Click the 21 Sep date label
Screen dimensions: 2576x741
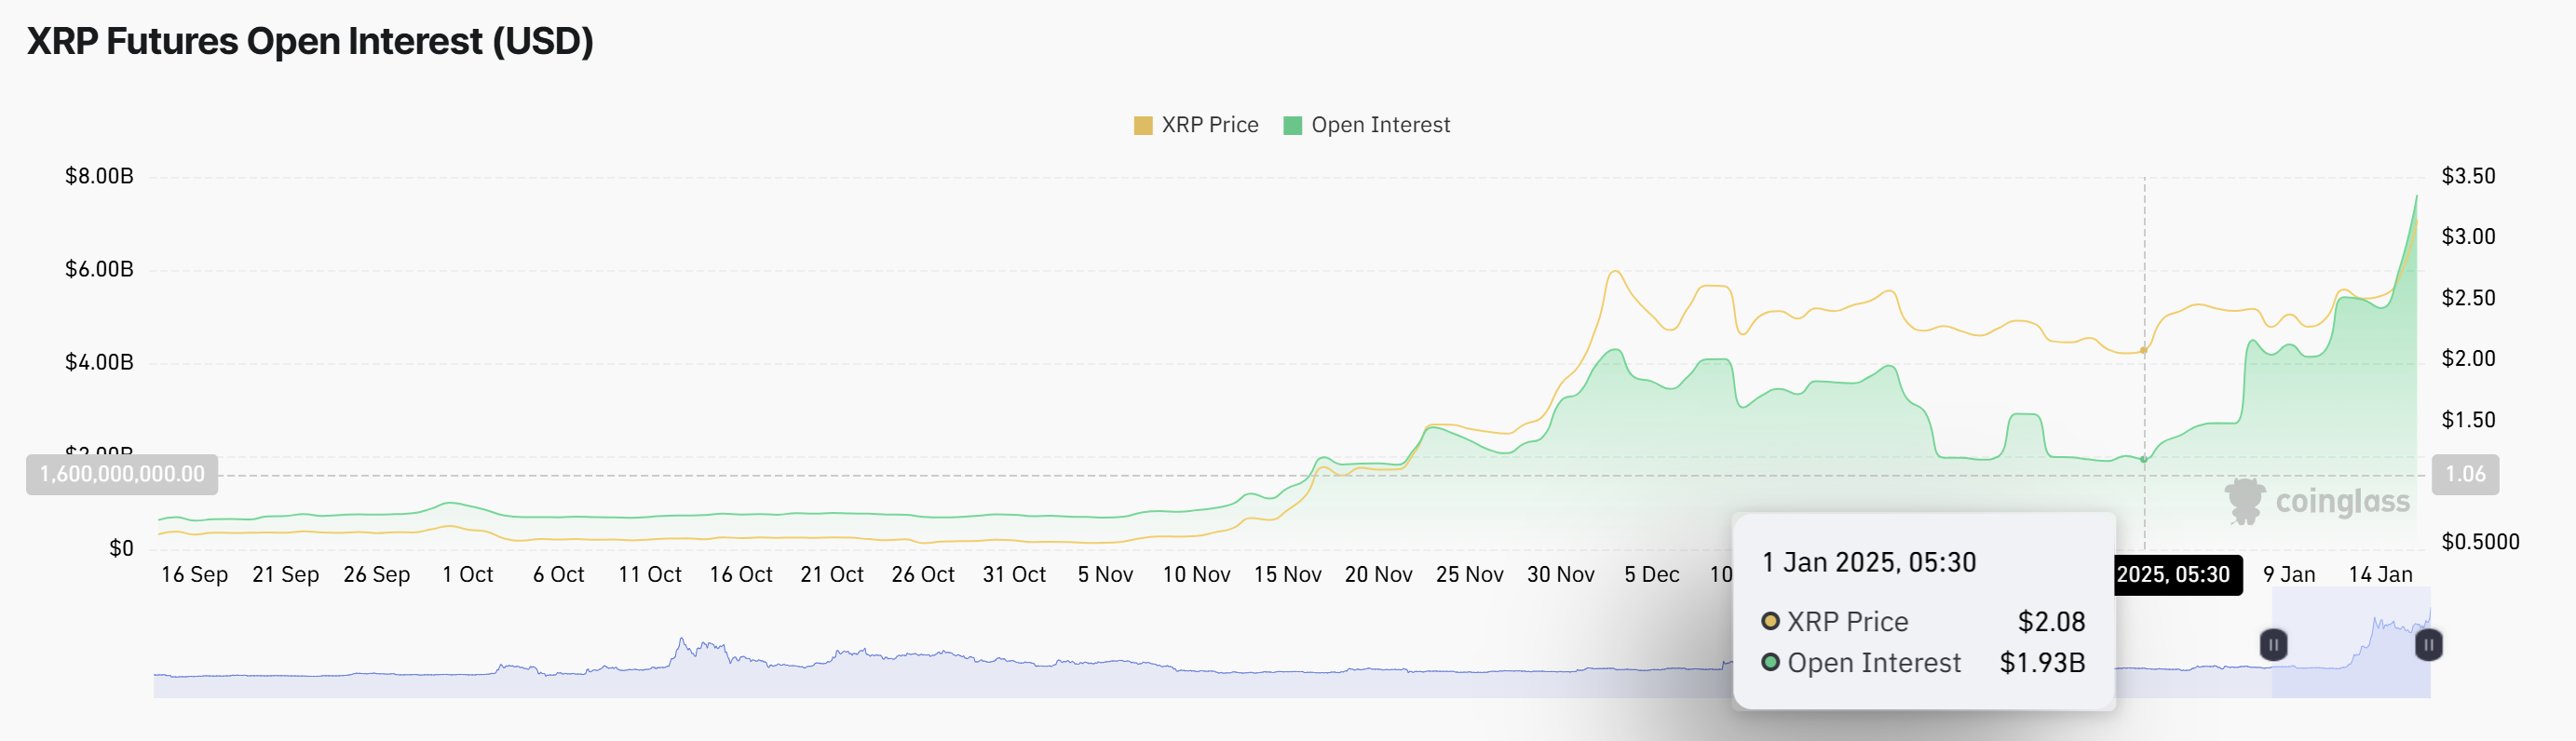click(x=286, y=575)
